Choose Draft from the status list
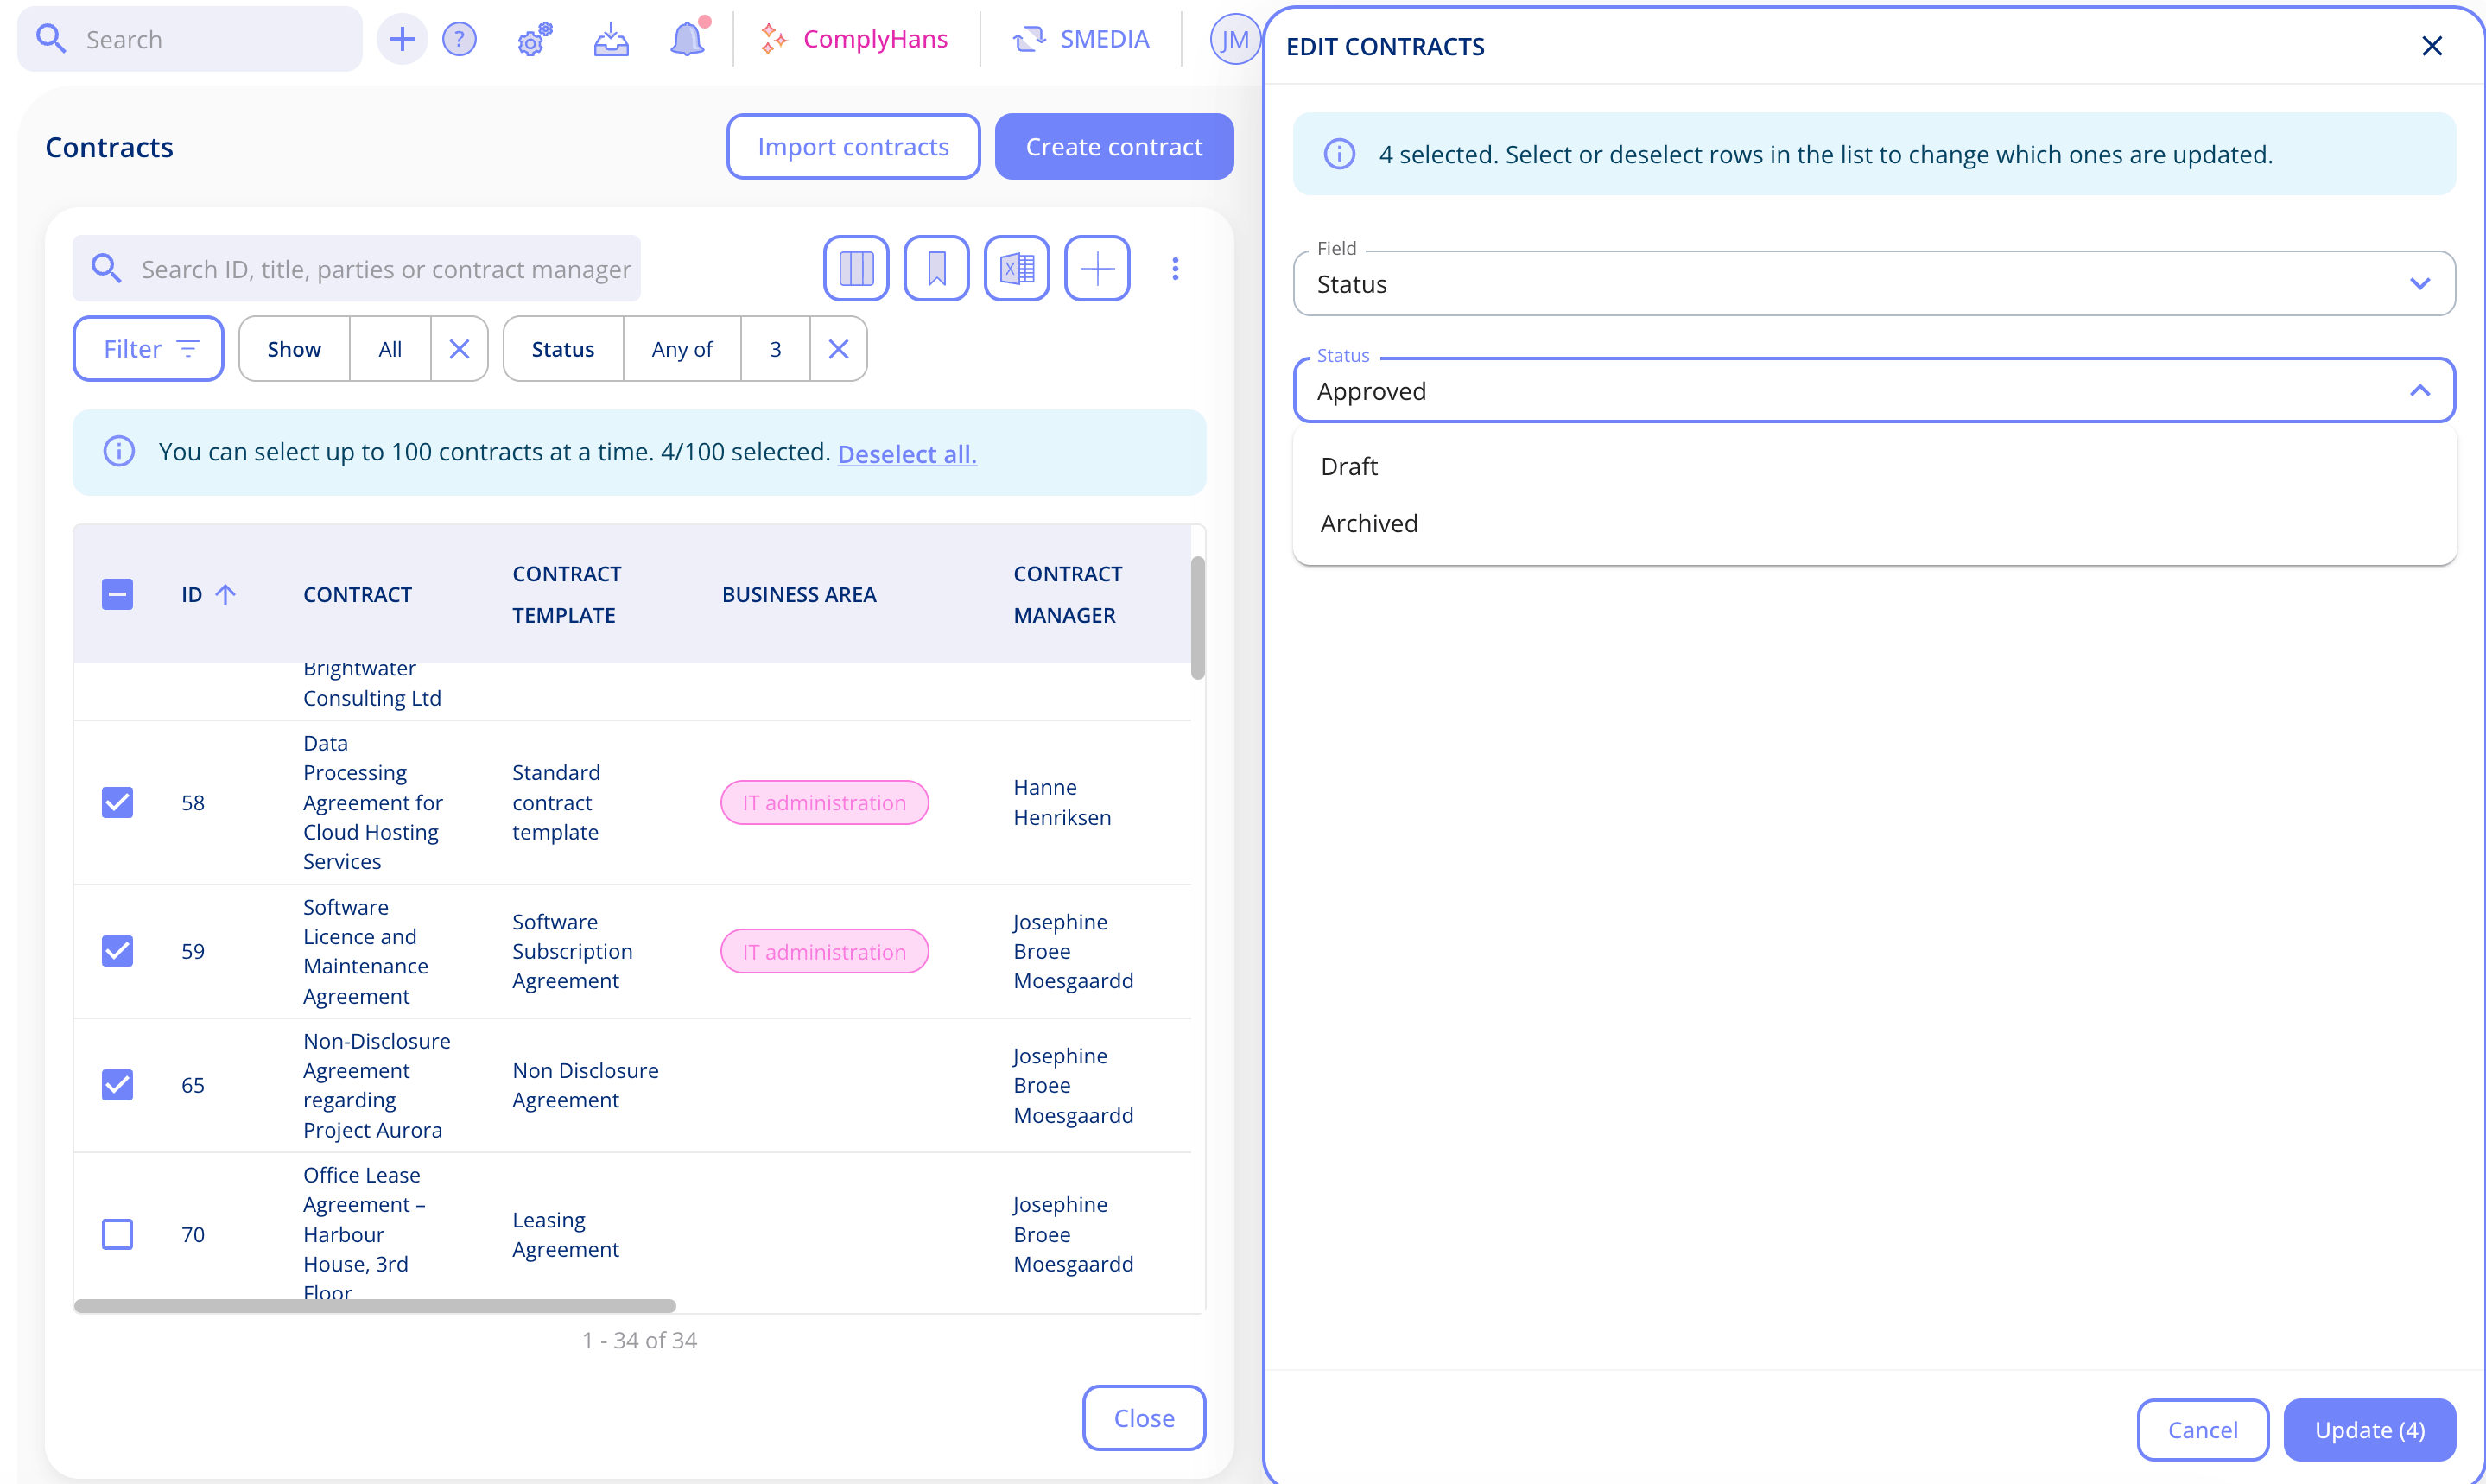This screenshot has width=2486, height=1484. [x=1874, y=466]
